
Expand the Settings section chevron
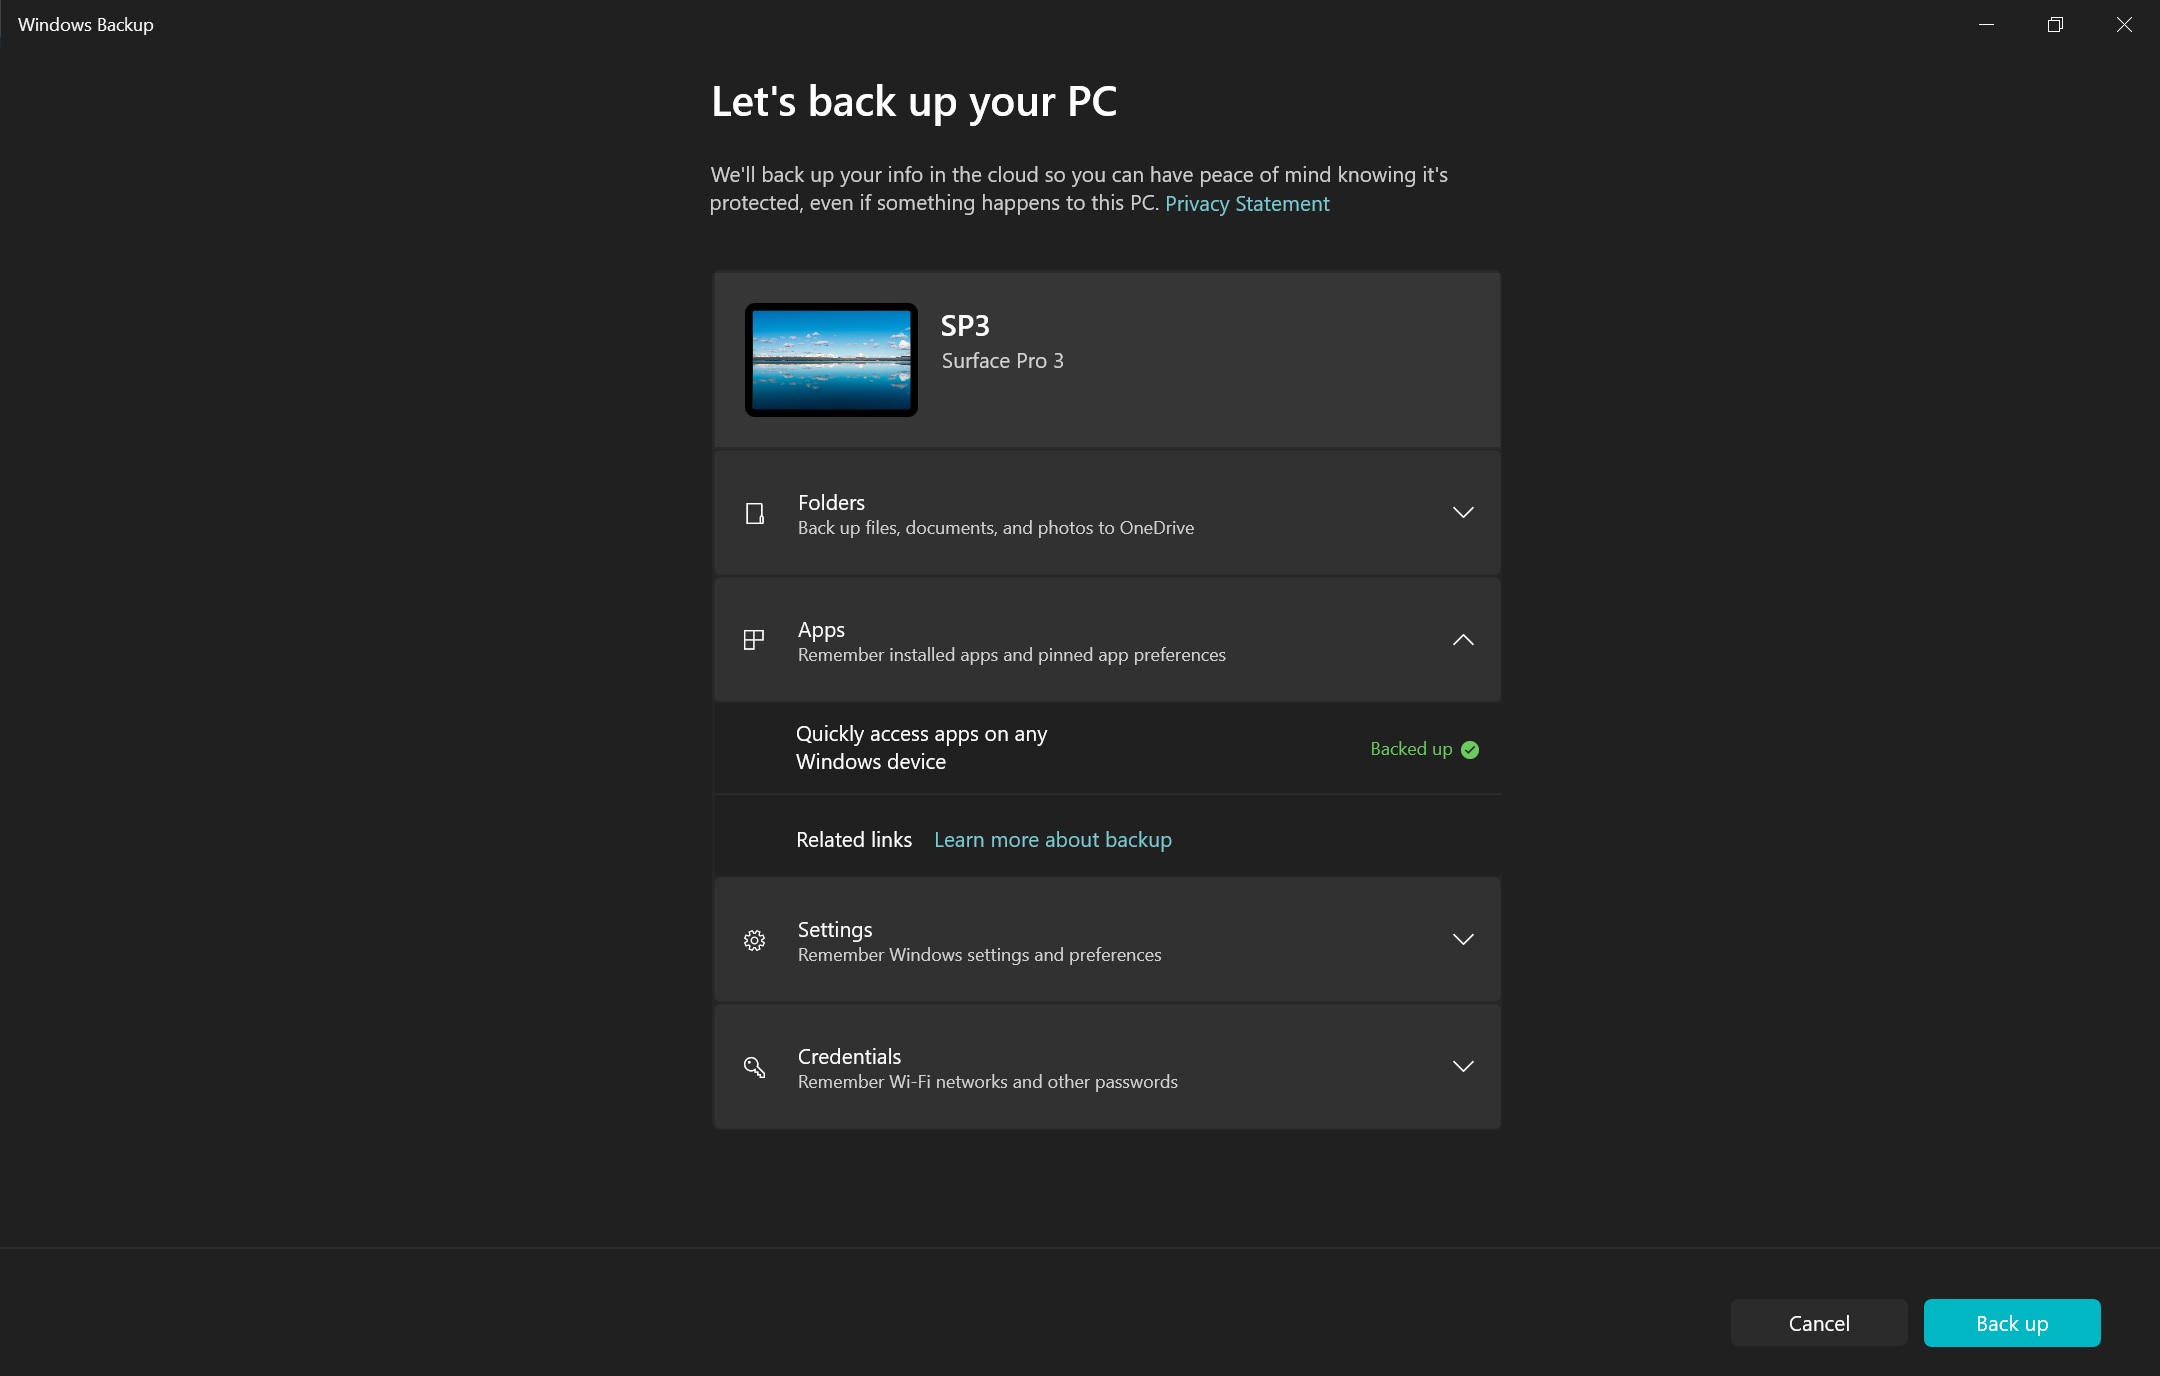[1463, 940]
